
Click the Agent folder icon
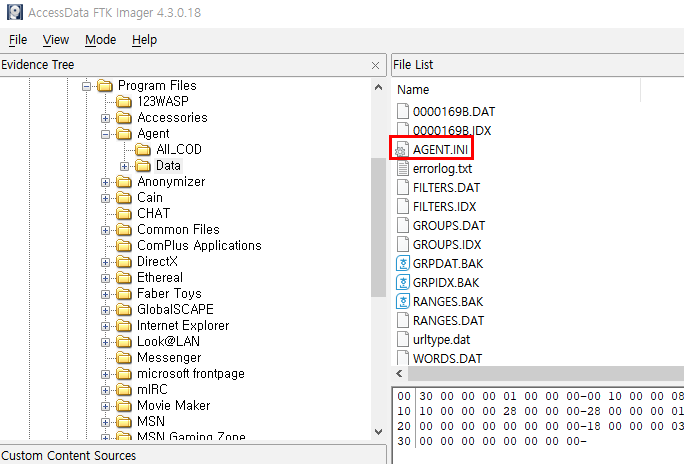coord(124,133)
